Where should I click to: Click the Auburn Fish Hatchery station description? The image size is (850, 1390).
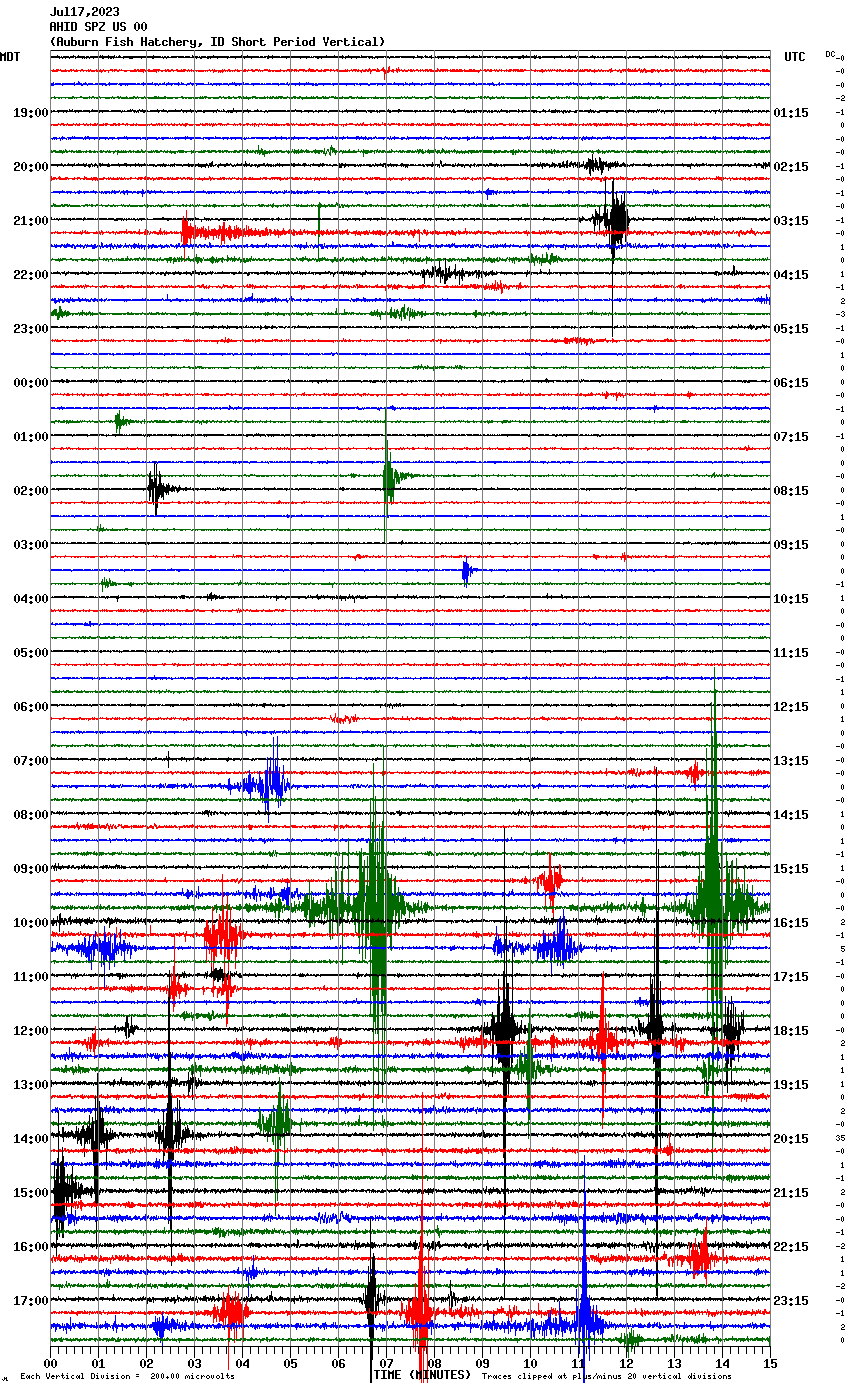(217, 42)
